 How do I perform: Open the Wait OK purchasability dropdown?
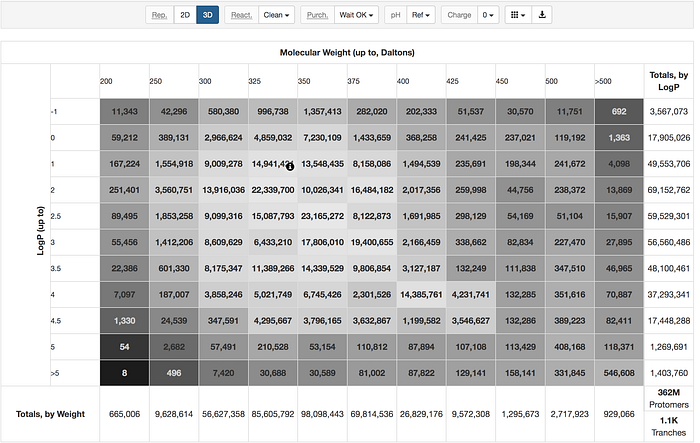(x=356, y=15)
